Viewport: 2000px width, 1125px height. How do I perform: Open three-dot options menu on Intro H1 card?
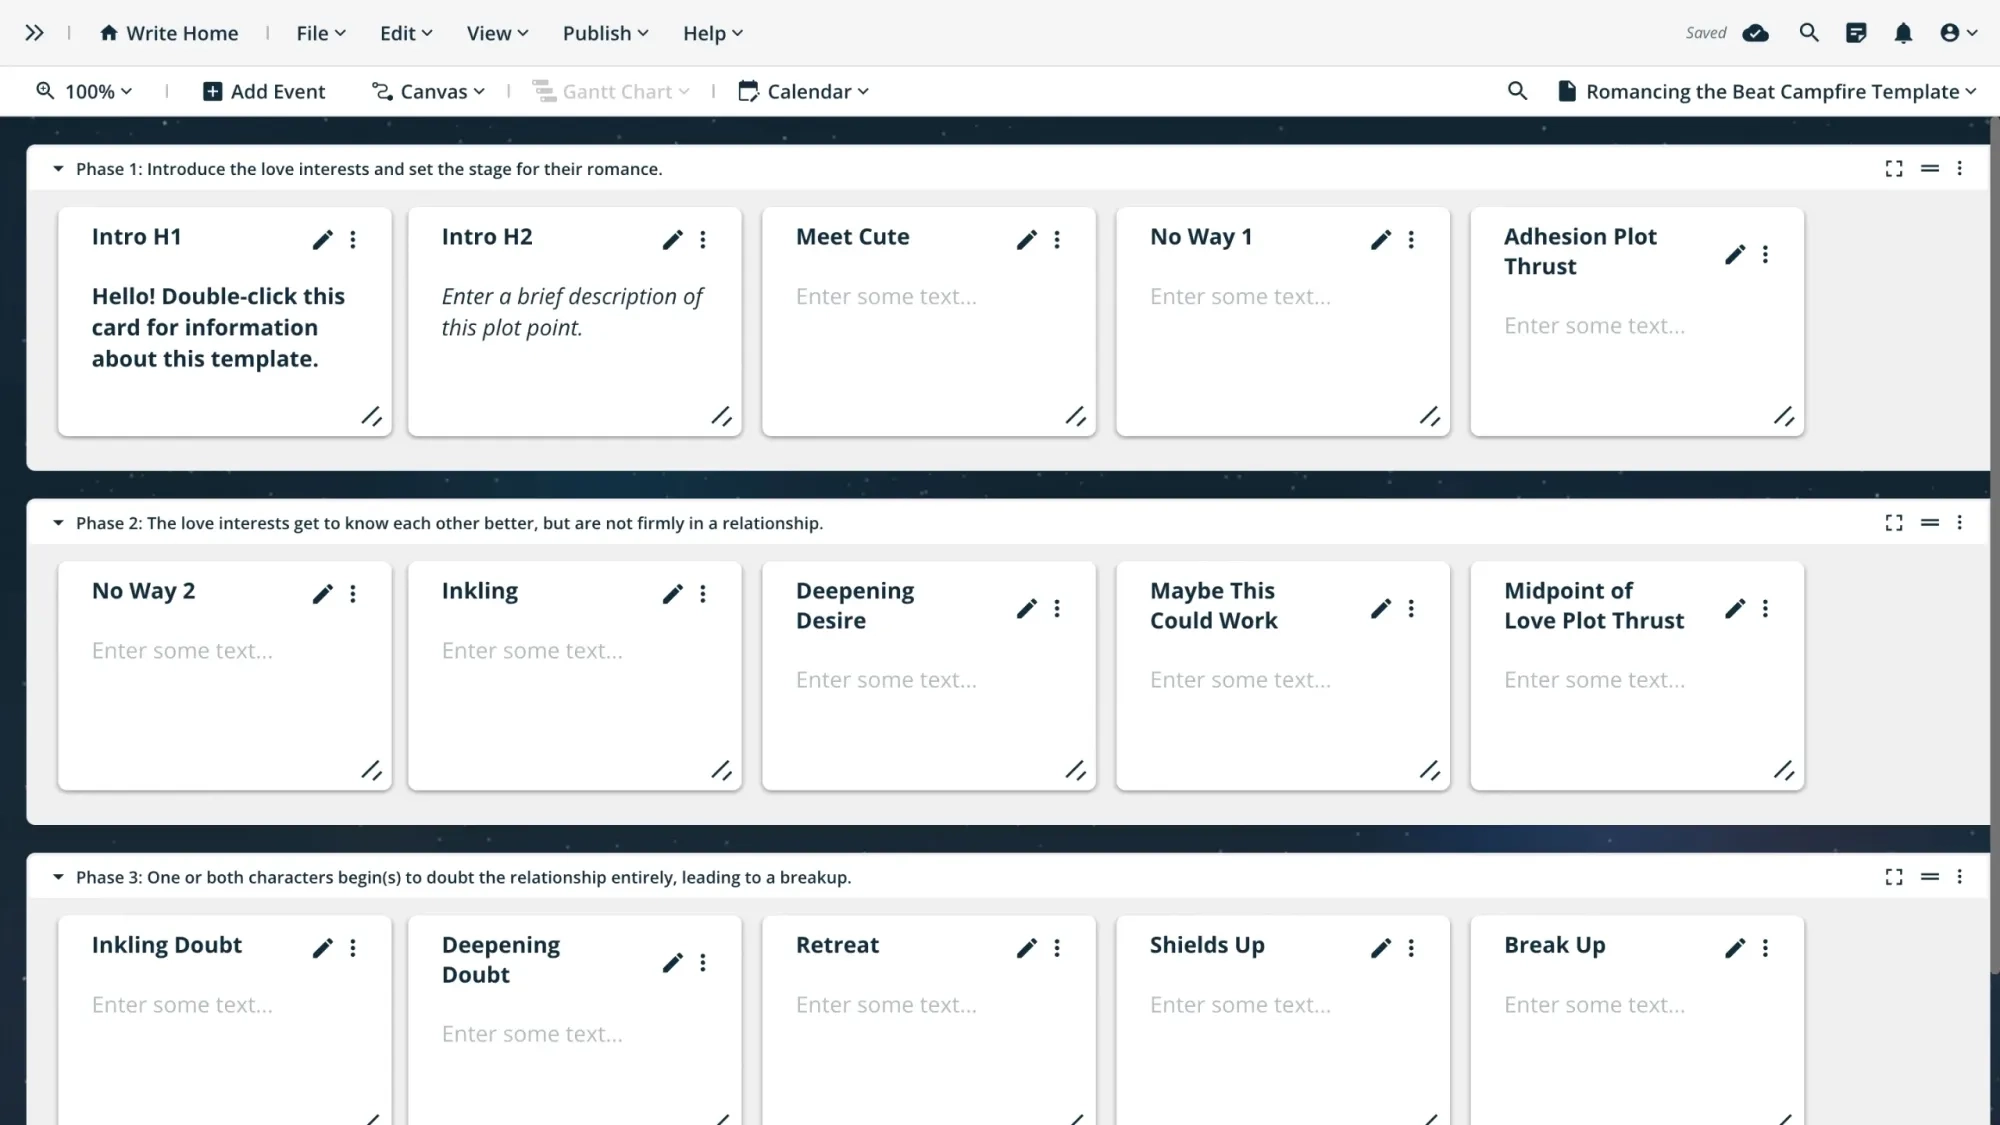point(353,240)
